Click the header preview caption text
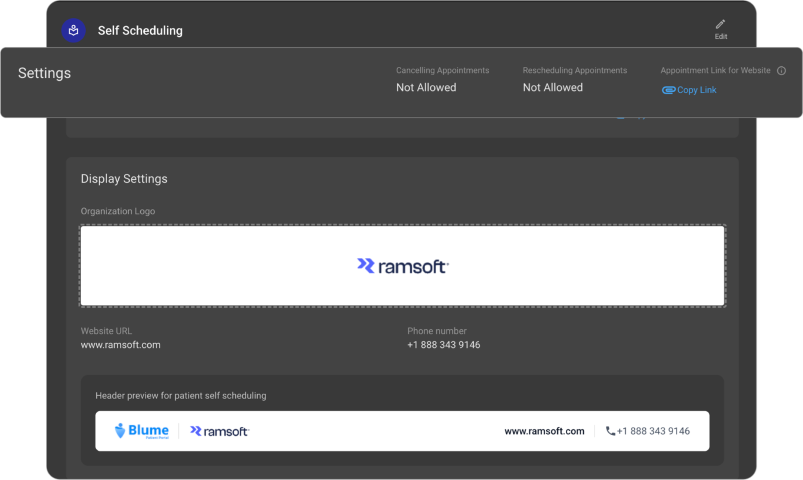This screenshot has width=803, height=480. [x=180, y=396]
